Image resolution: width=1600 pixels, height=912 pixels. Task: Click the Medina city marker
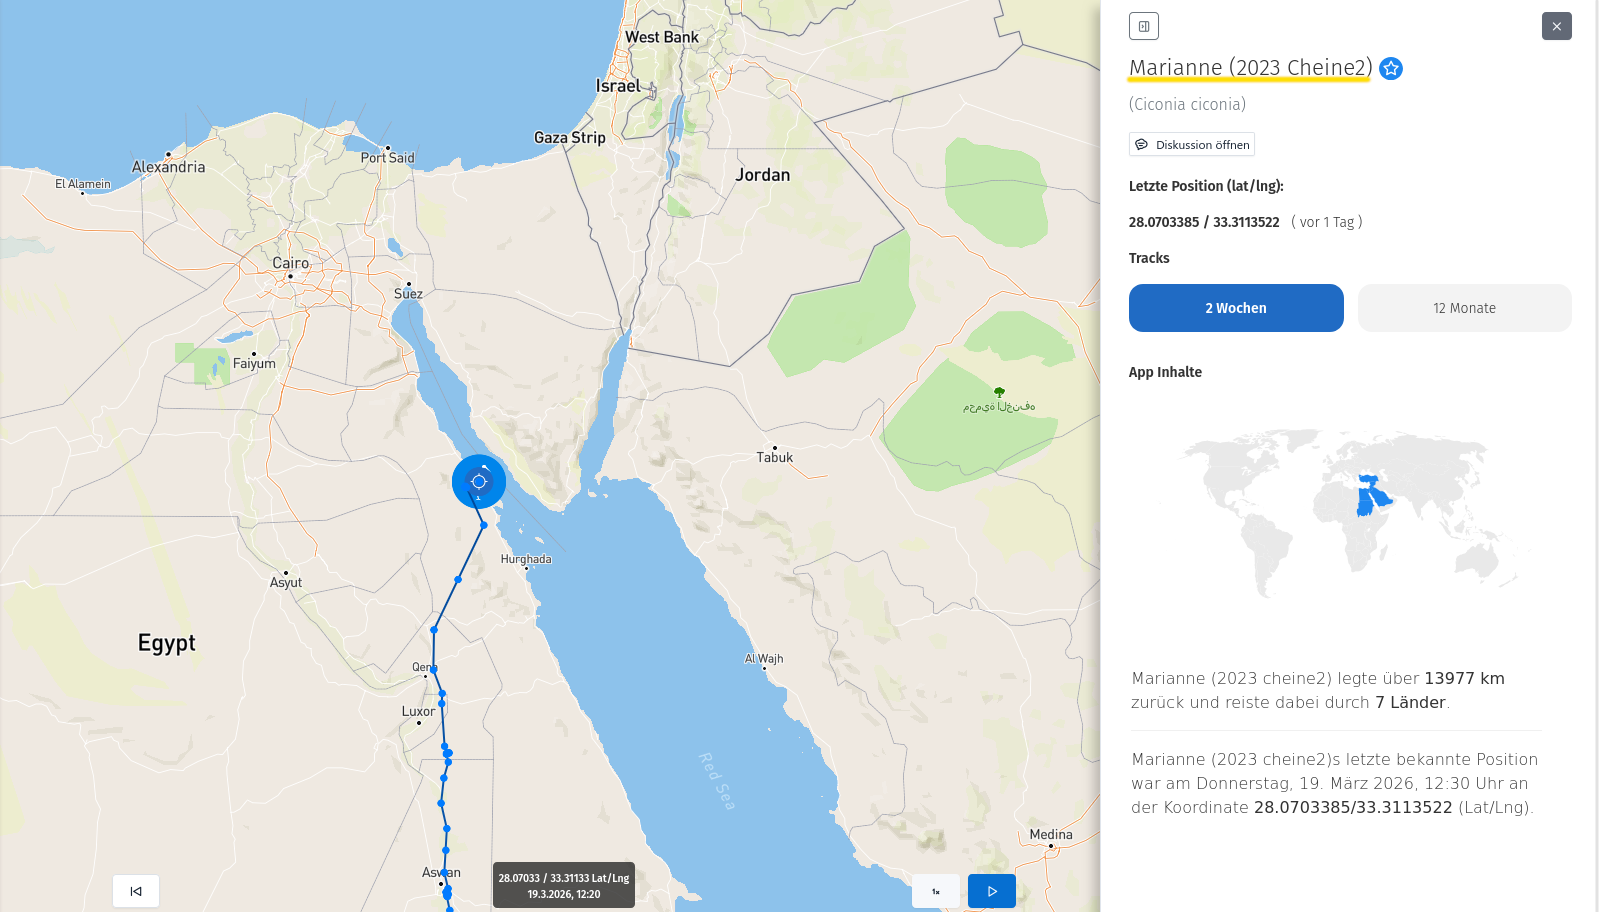[x=1050, y=846]
